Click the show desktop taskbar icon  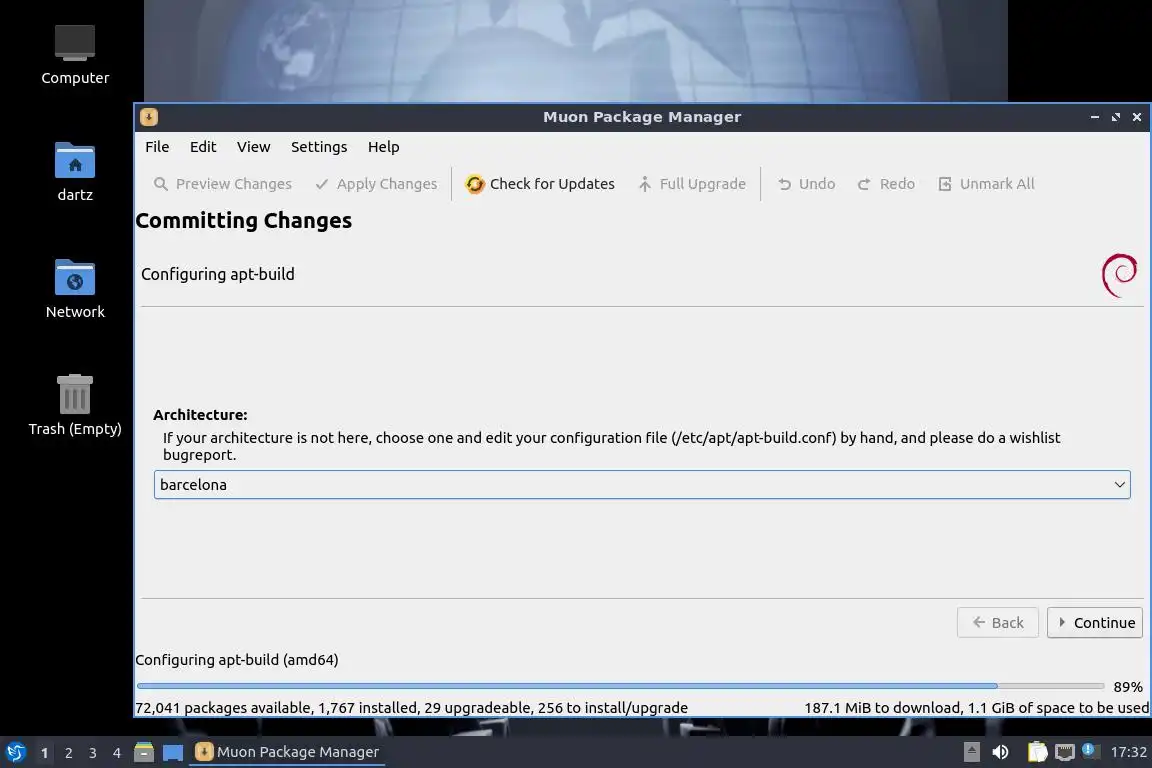tap(173, 752)
